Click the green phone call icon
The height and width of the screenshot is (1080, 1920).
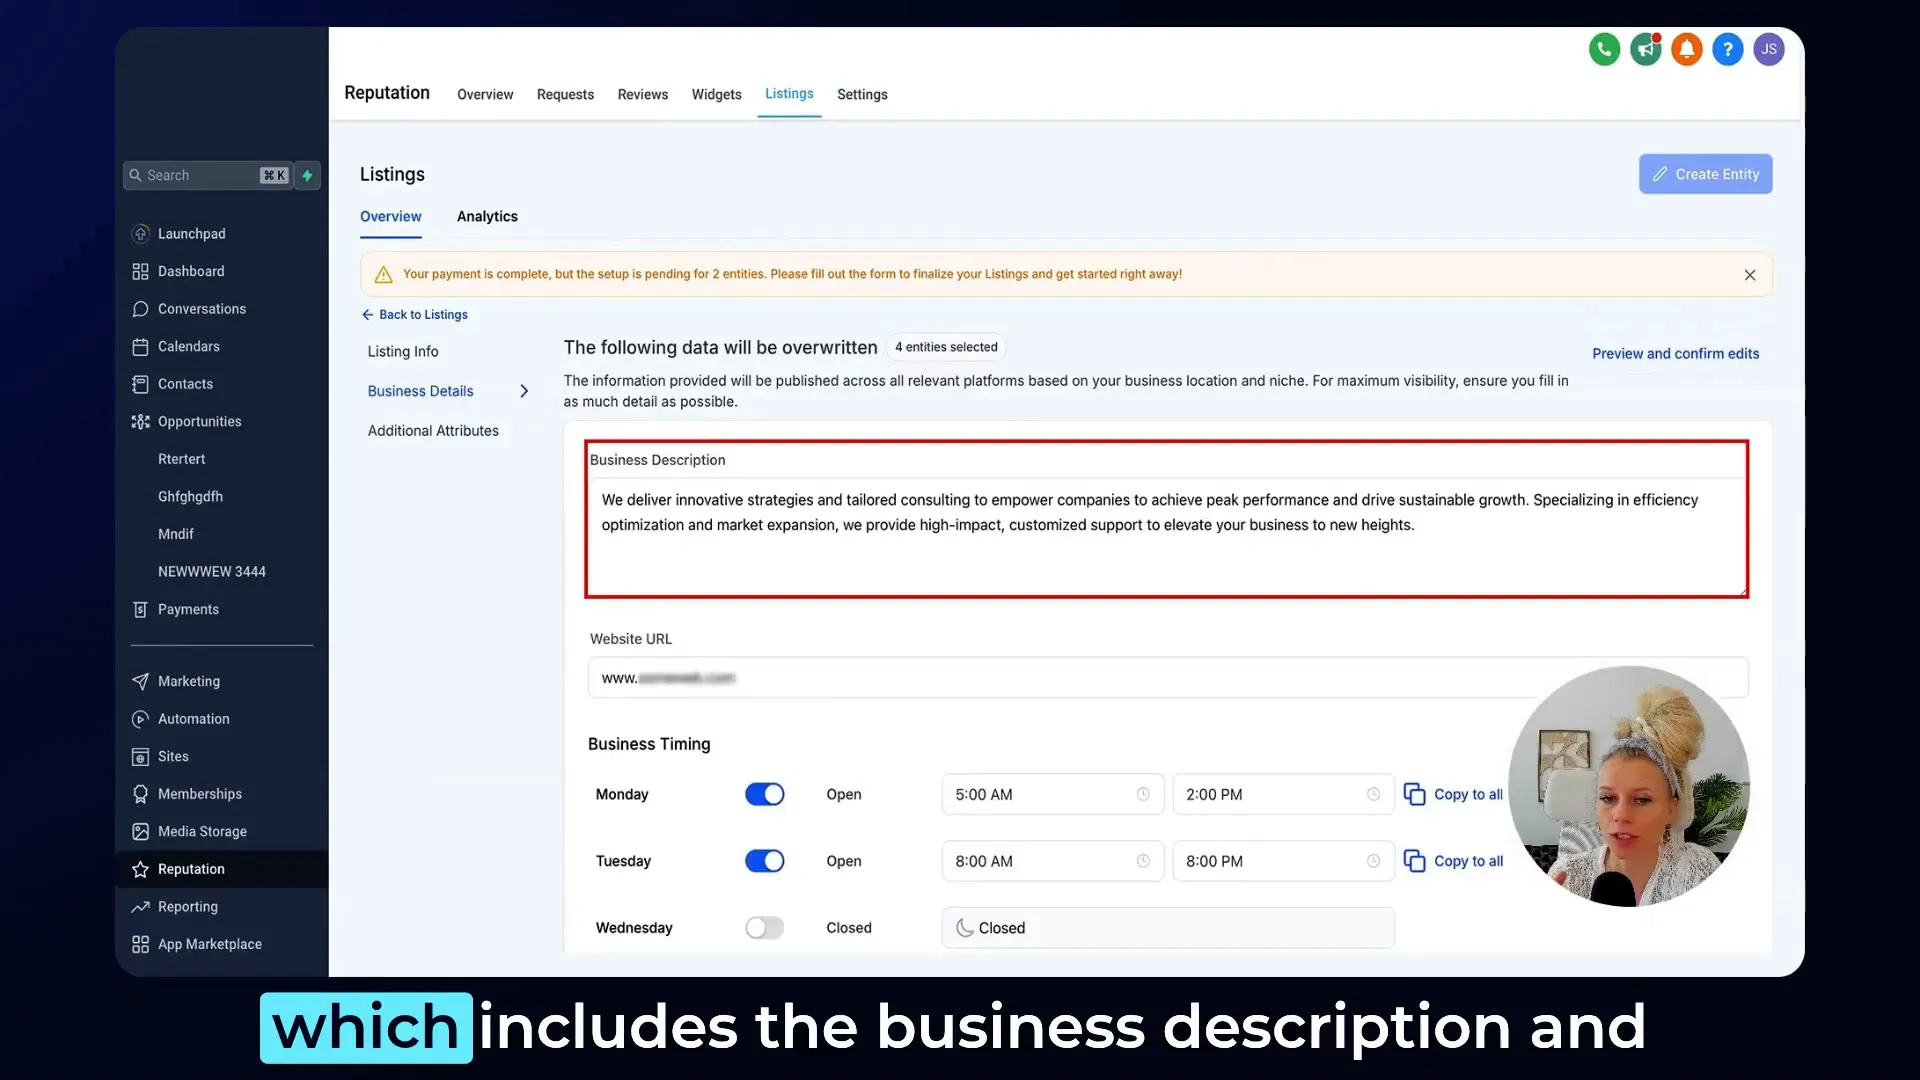point(1604,49)
